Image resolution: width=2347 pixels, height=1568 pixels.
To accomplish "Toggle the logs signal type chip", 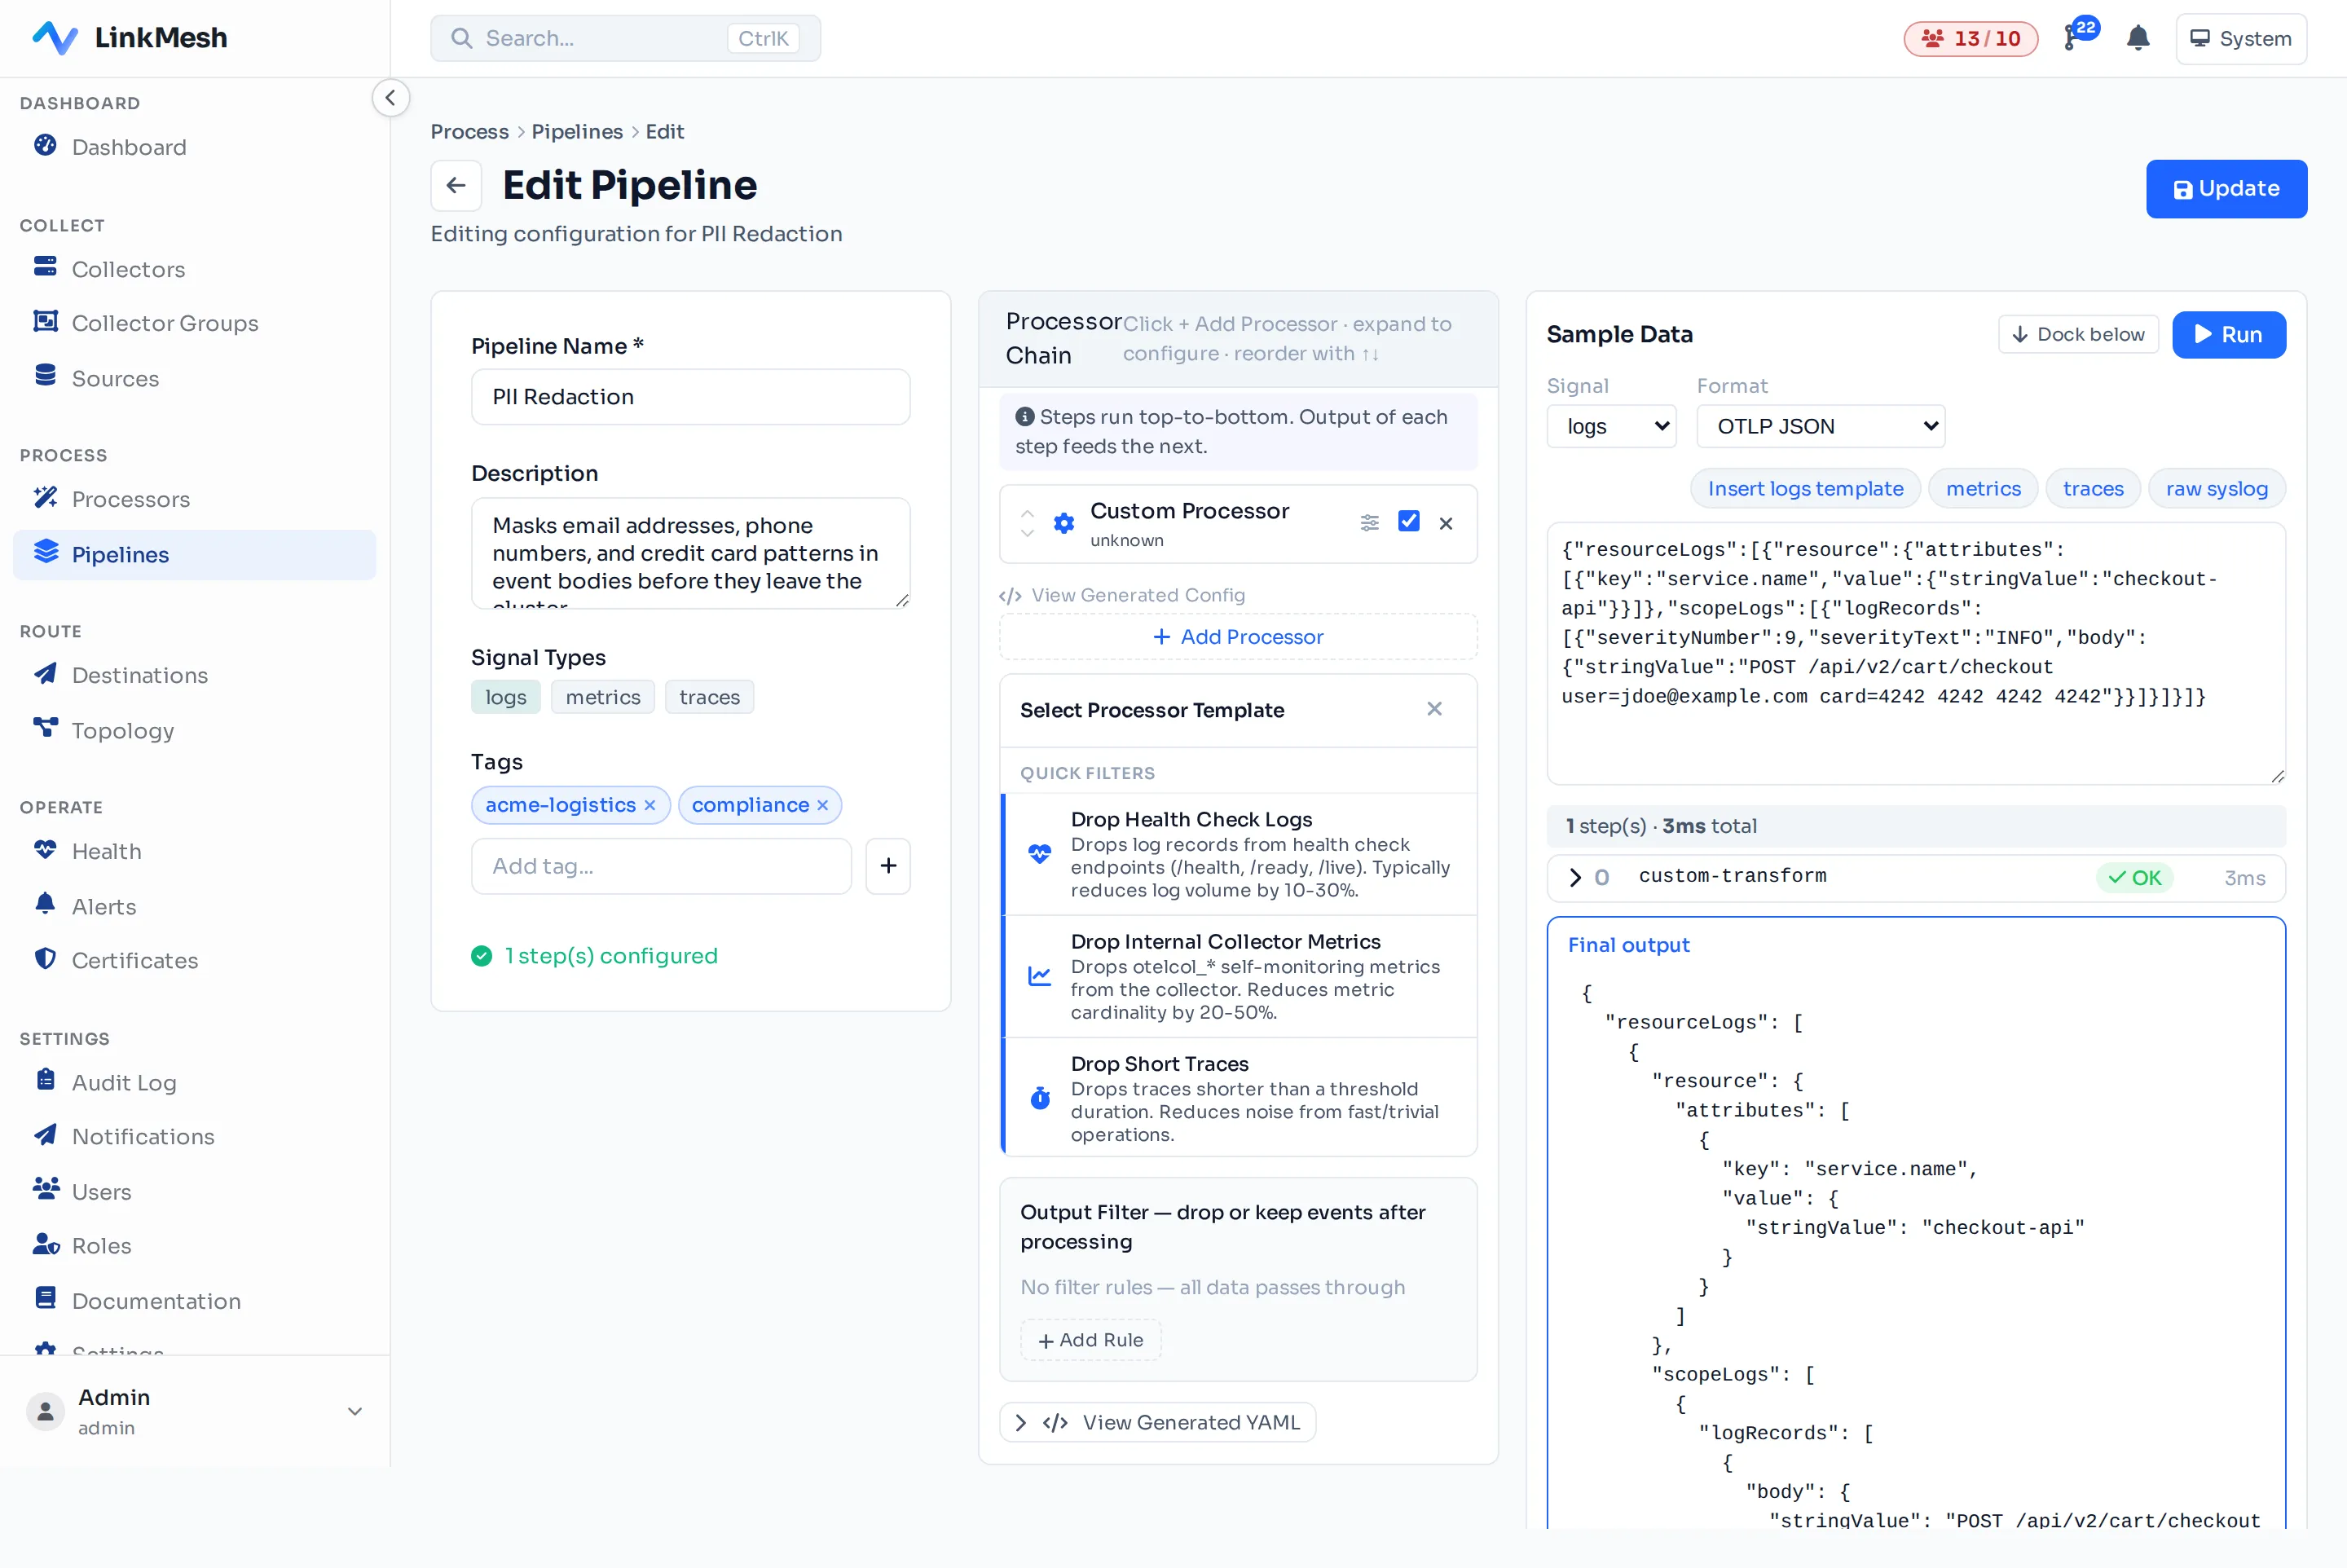I will (x=505, y=697).
